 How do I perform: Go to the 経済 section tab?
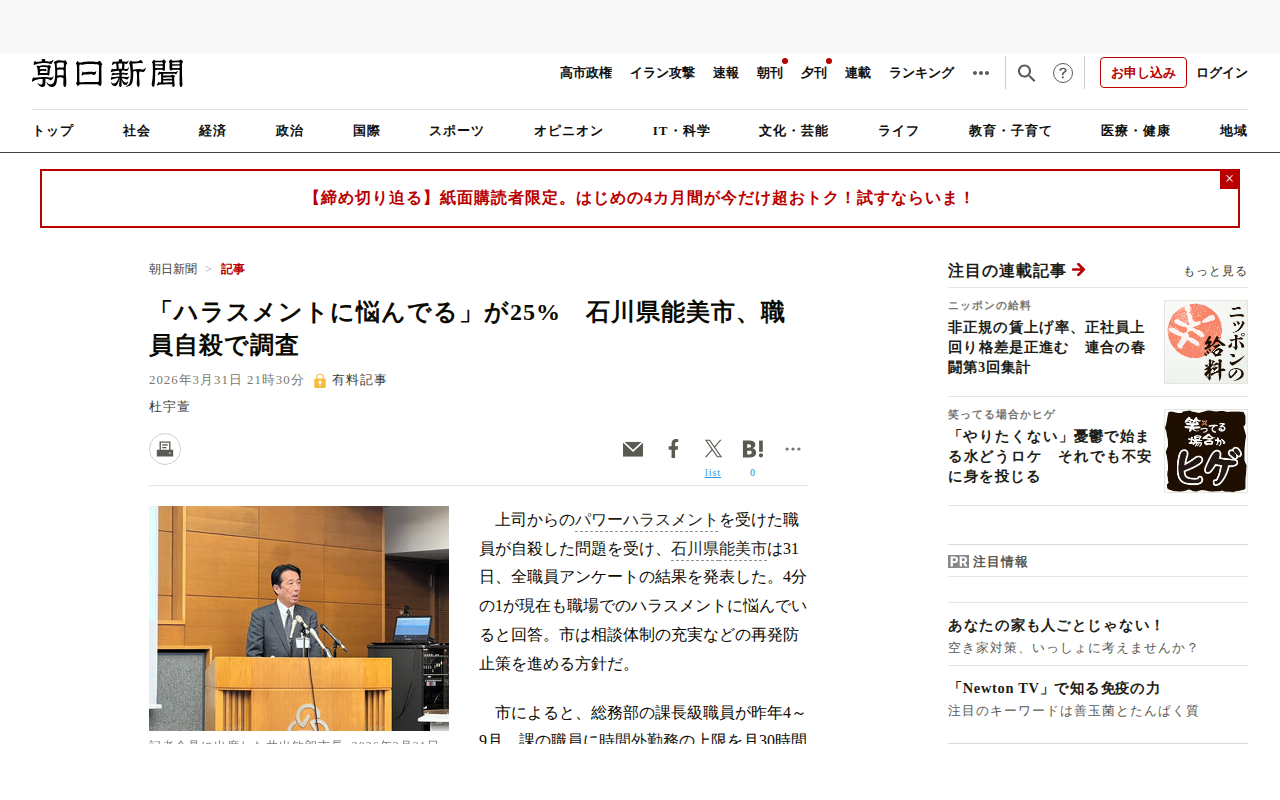(x=213, y=131)
